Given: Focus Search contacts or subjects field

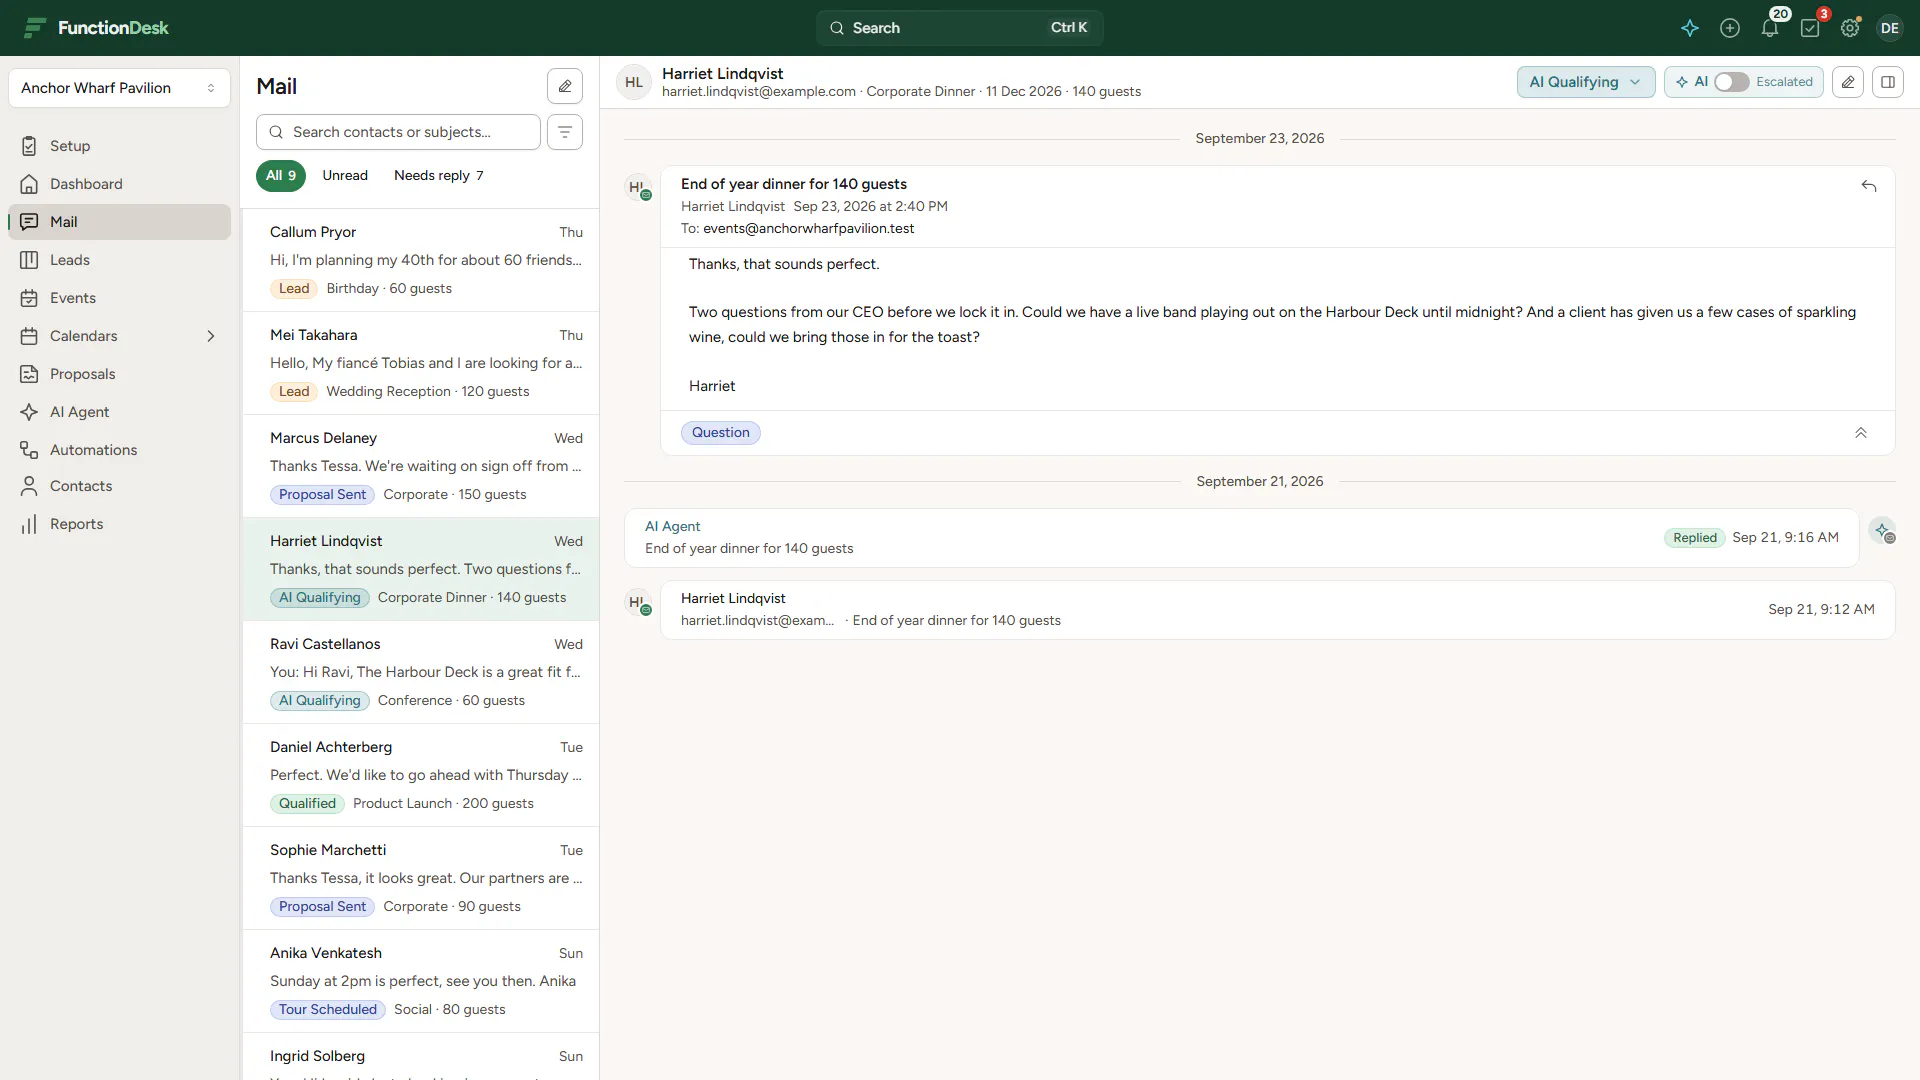Looking at the screenshot, I should point(398,132).
